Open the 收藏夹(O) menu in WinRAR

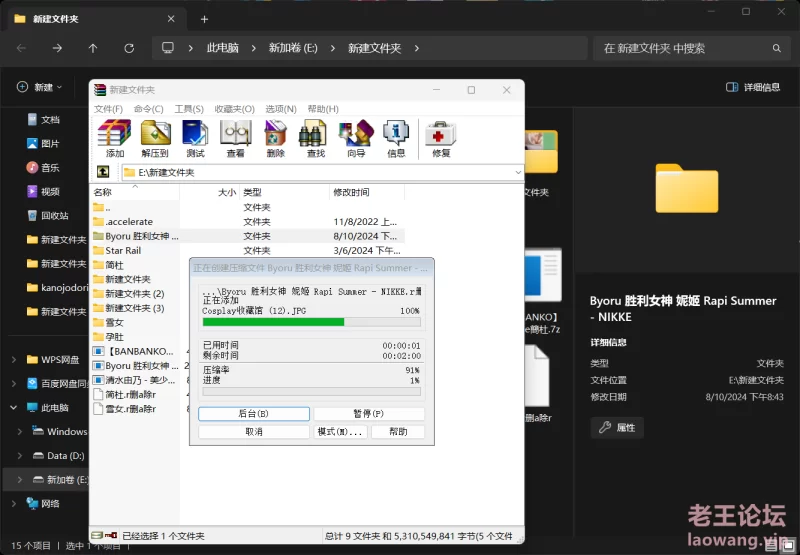point(234,109)
